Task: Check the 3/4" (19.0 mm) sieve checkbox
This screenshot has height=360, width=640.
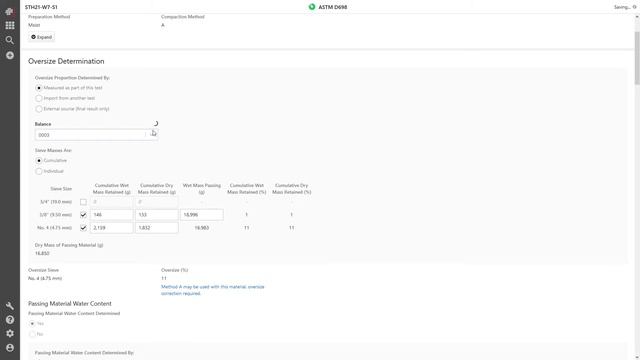Action: (83, 202)
